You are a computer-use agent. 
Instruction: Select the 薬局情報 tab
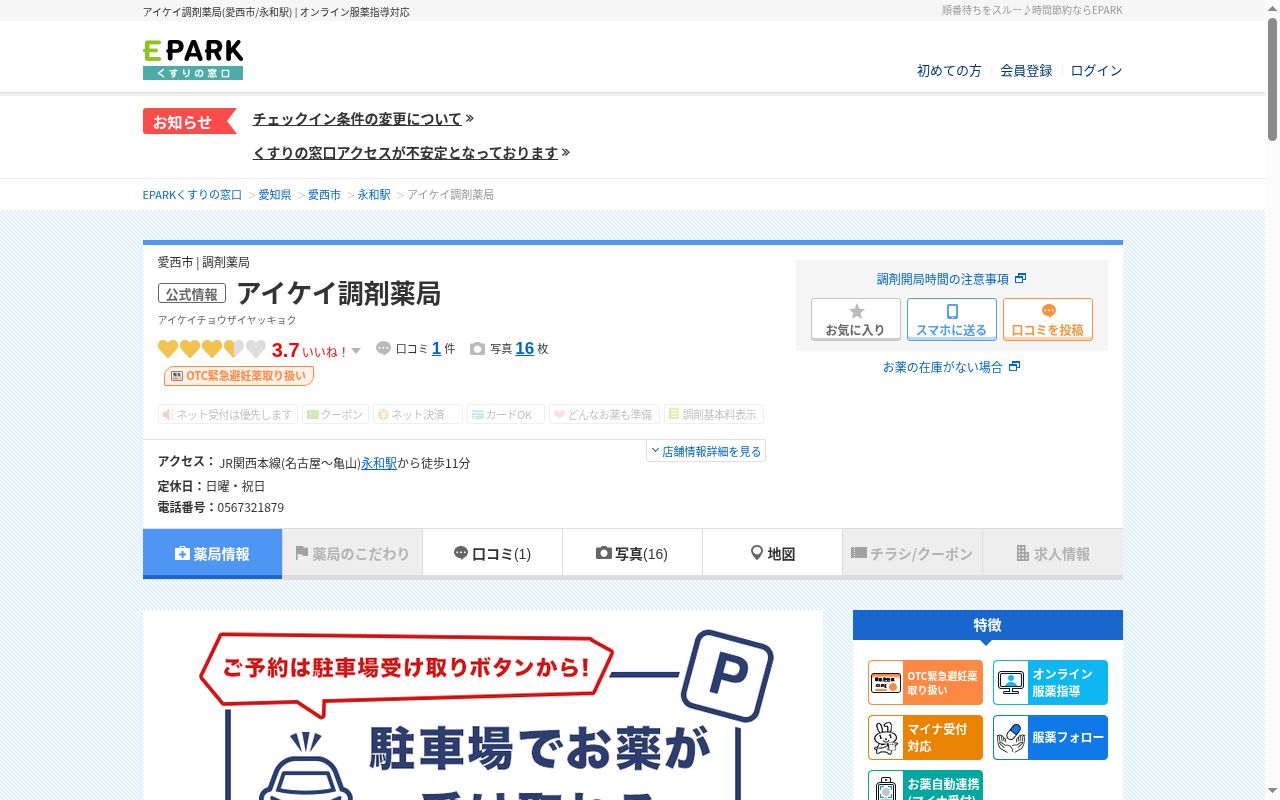212,553
